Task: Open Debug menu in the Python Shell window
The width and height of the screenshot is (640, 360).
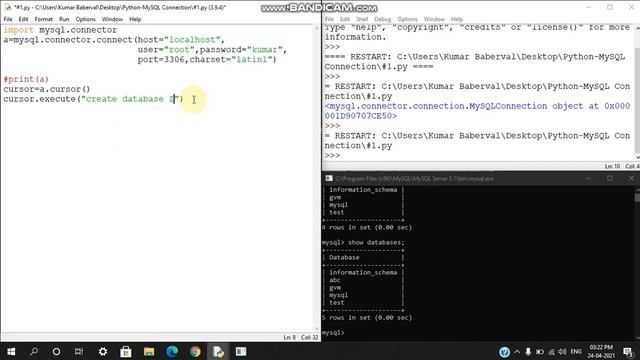Action: [382, 19]
